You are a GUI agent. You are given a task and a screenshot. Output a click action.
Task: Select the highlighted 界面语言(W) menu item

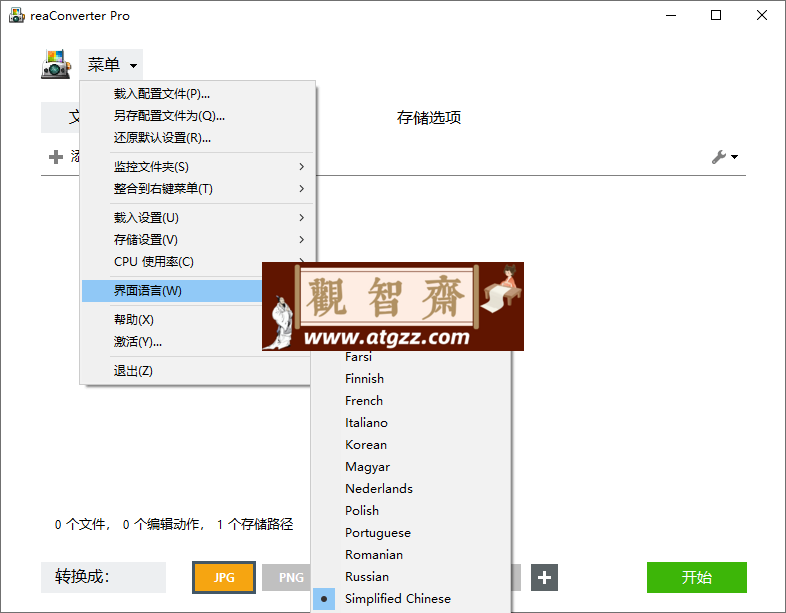tap(172, 291)
